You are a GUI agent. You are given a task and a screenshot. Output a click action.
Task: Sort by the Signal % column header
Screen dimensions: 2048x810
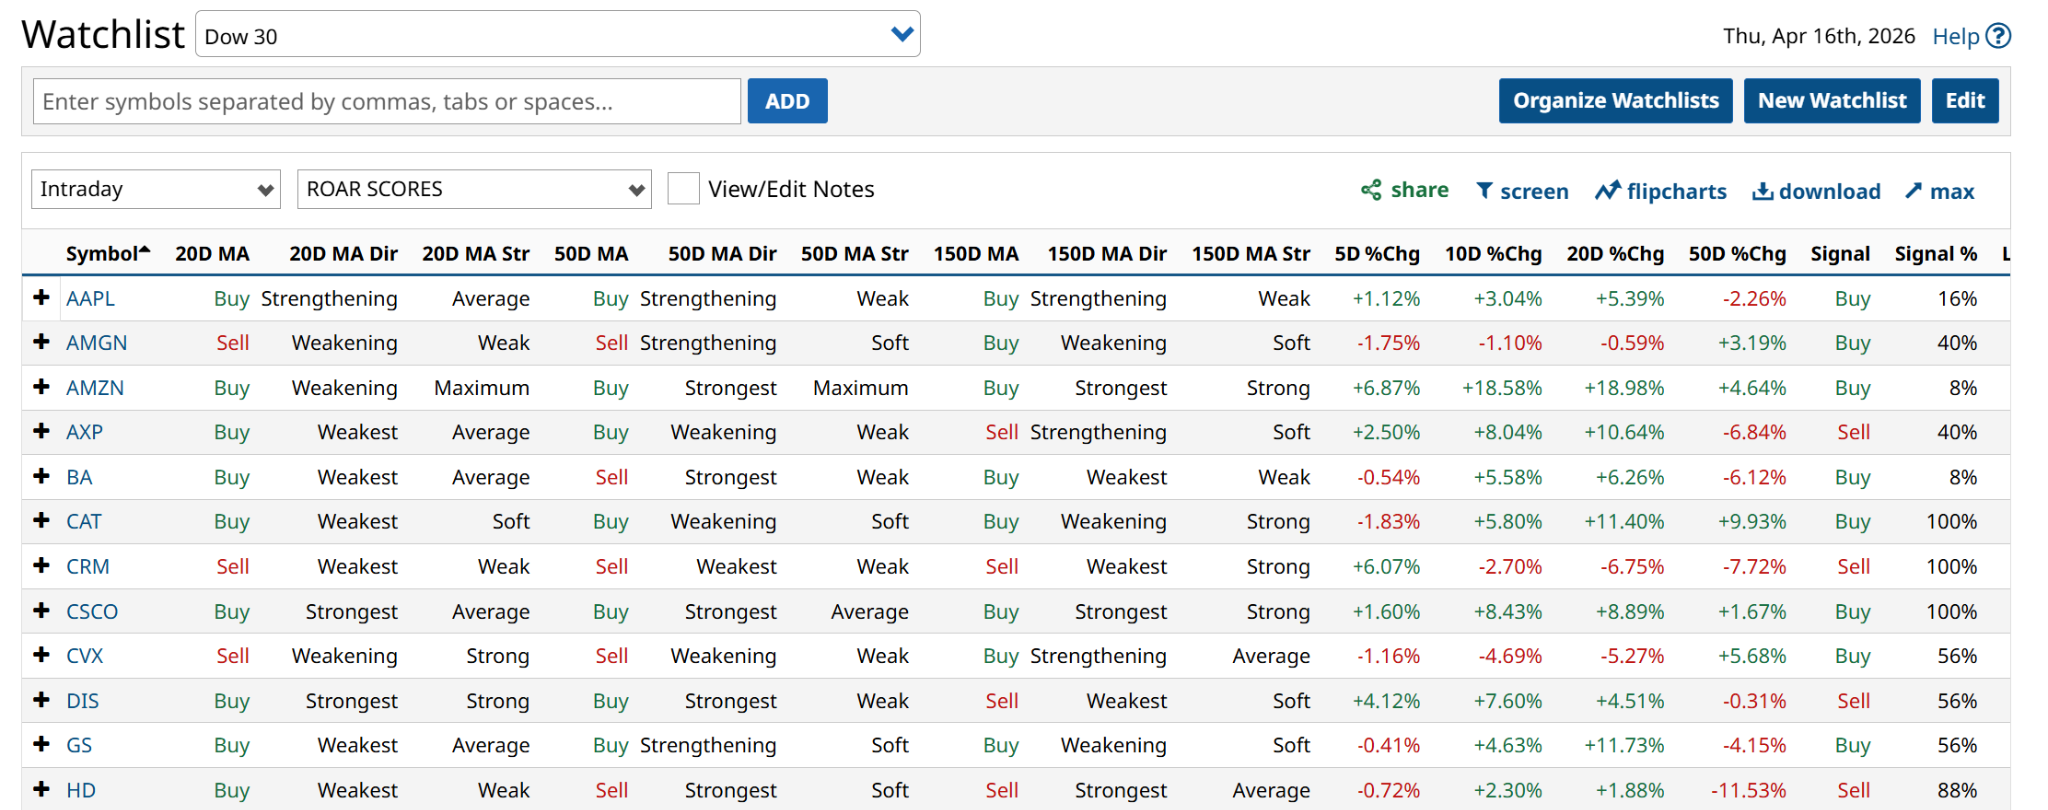point(1935,254)
